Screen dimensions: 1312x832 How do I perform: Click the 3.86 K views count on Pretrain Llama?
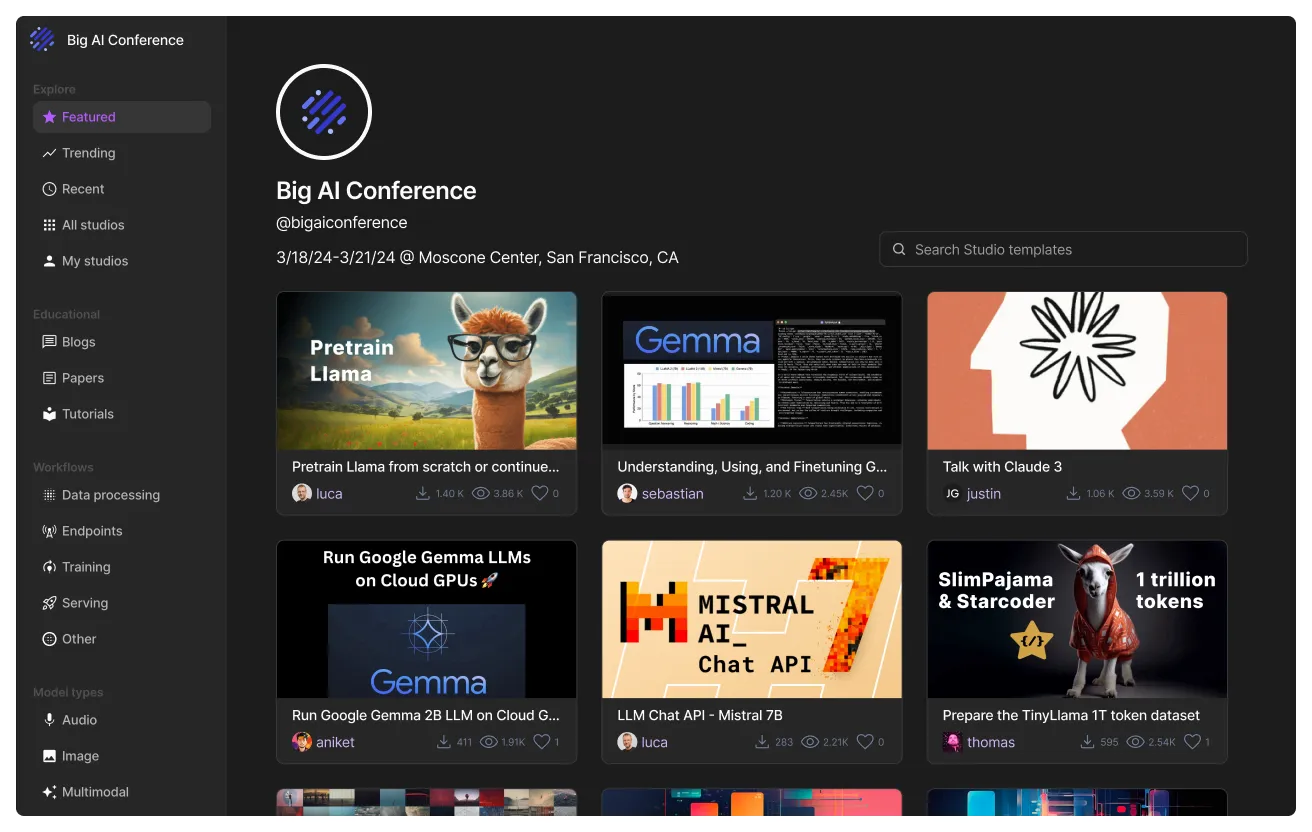[508, 494]
